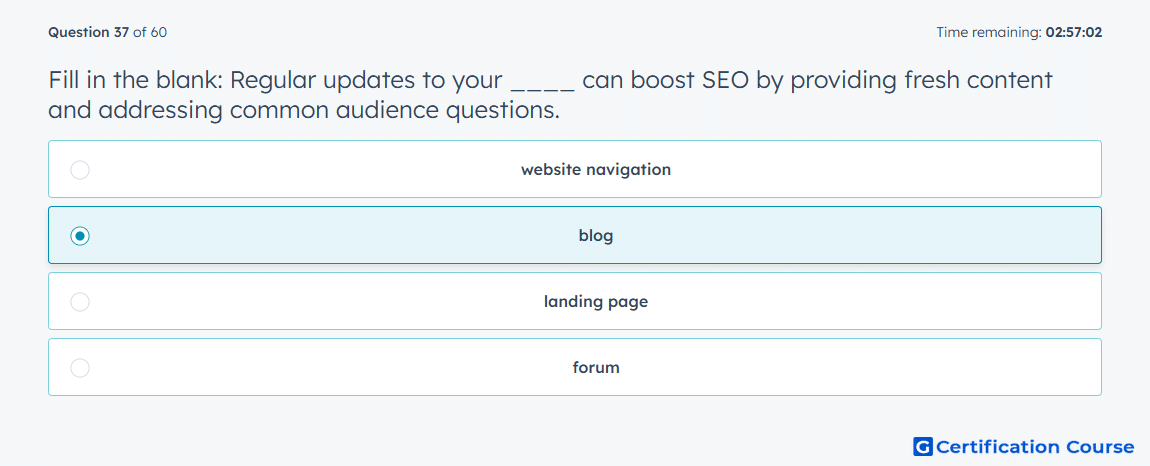Pick the 'landing page' answer text
1150x466 pixels.
pos(596,302)
